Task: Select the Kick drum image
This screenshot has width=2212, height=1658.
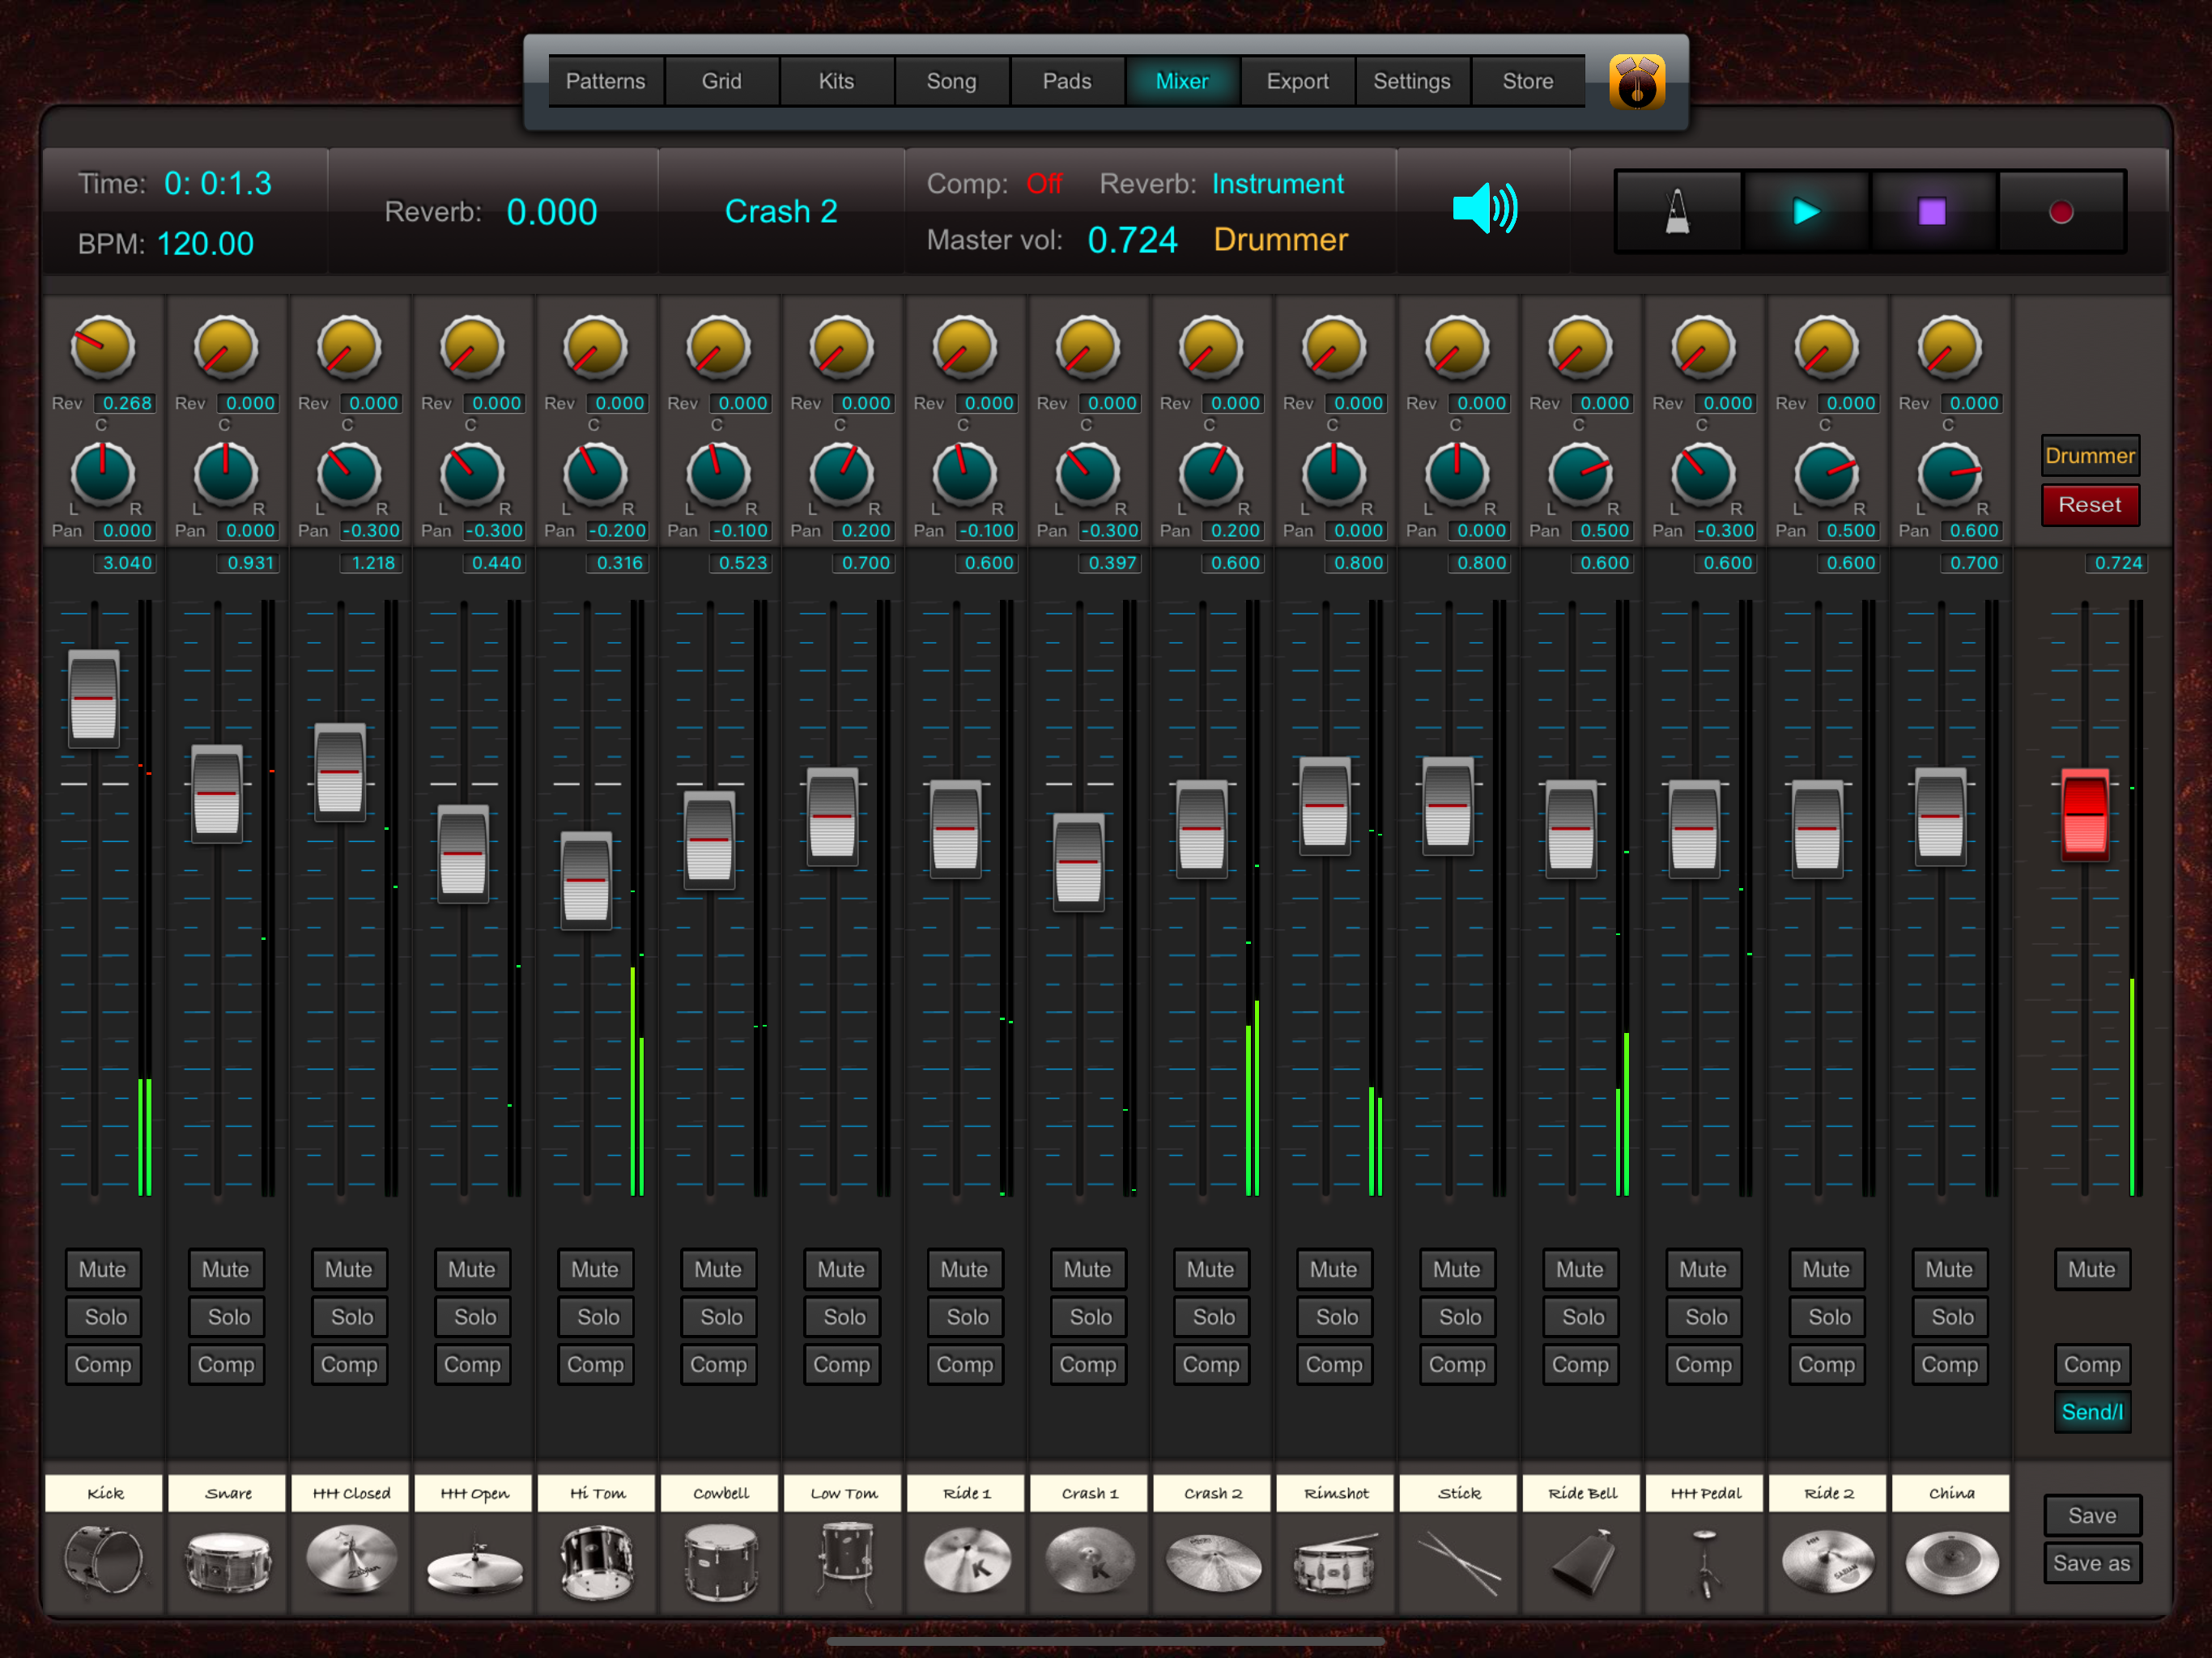Action: click(x=104, y=1560)
